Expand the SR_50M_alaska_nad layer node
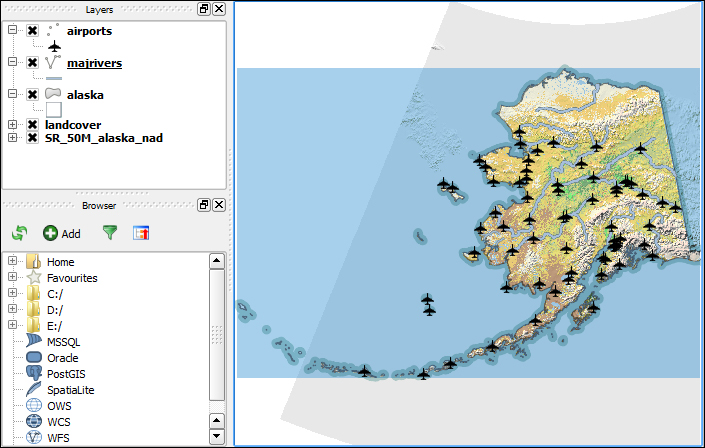 [12, 137]
